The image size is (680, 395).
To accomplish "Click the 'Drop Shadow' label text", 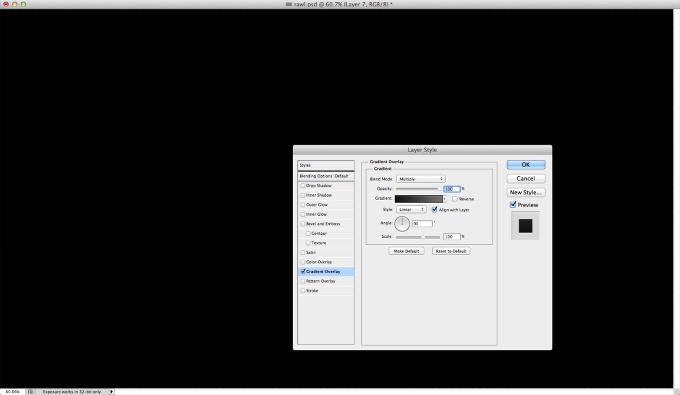I will coord(319,186).
